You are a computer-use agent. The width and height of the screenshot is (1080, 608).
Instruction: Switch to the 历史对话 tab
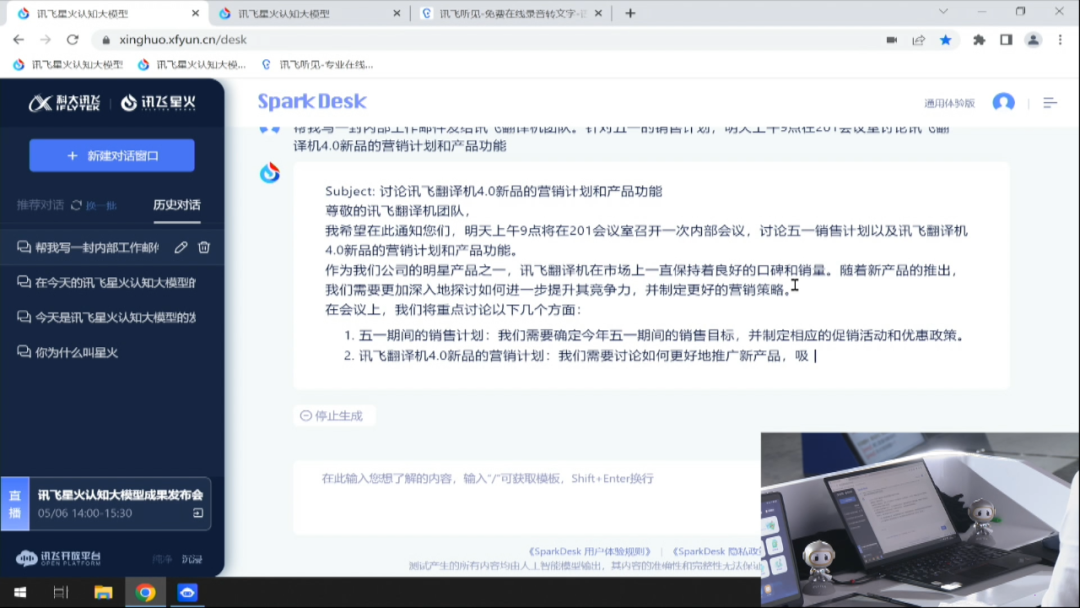coord(176,205)
